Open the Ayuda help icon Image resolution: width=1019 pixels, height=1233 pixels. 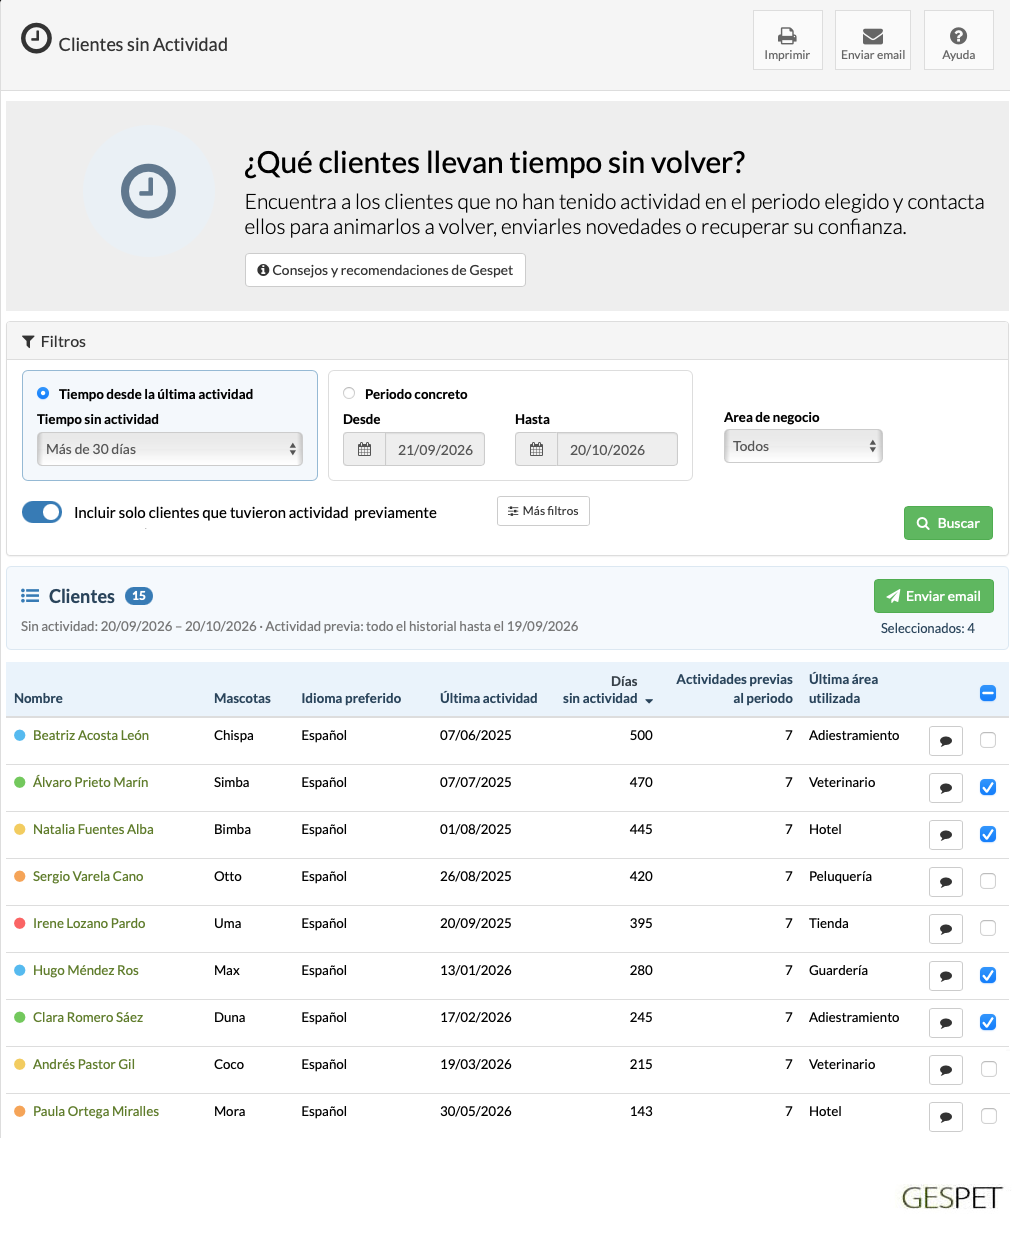[958, 36]
